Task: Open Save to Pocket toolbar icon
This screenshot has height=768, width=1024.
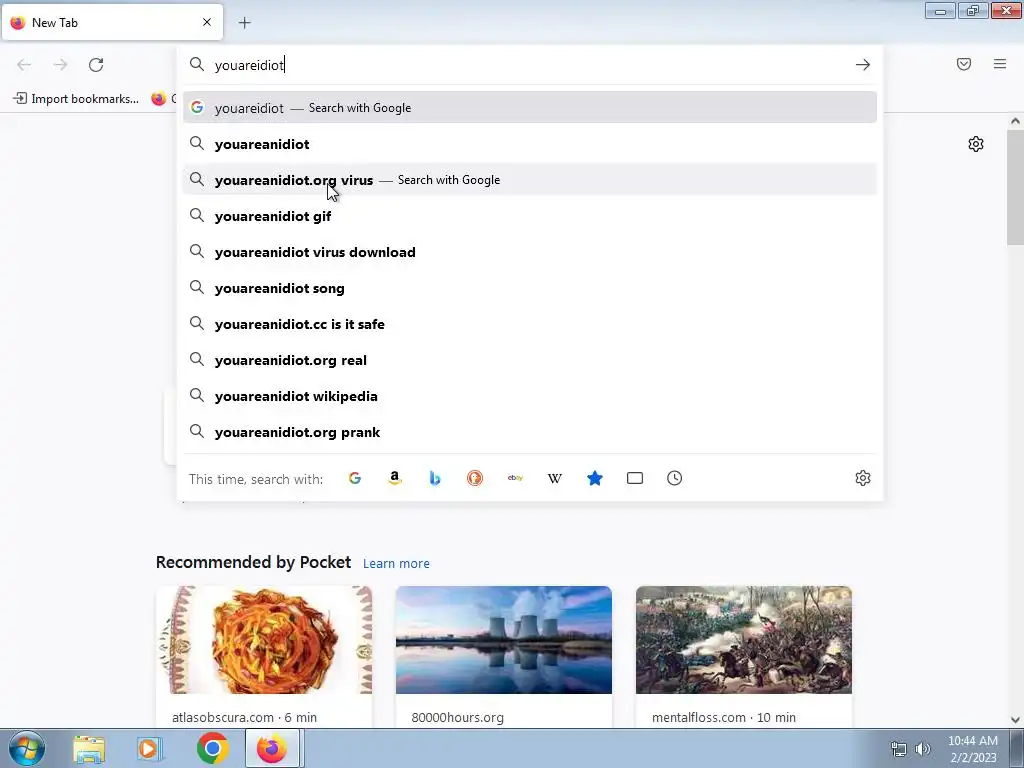Action: [964, 64]
